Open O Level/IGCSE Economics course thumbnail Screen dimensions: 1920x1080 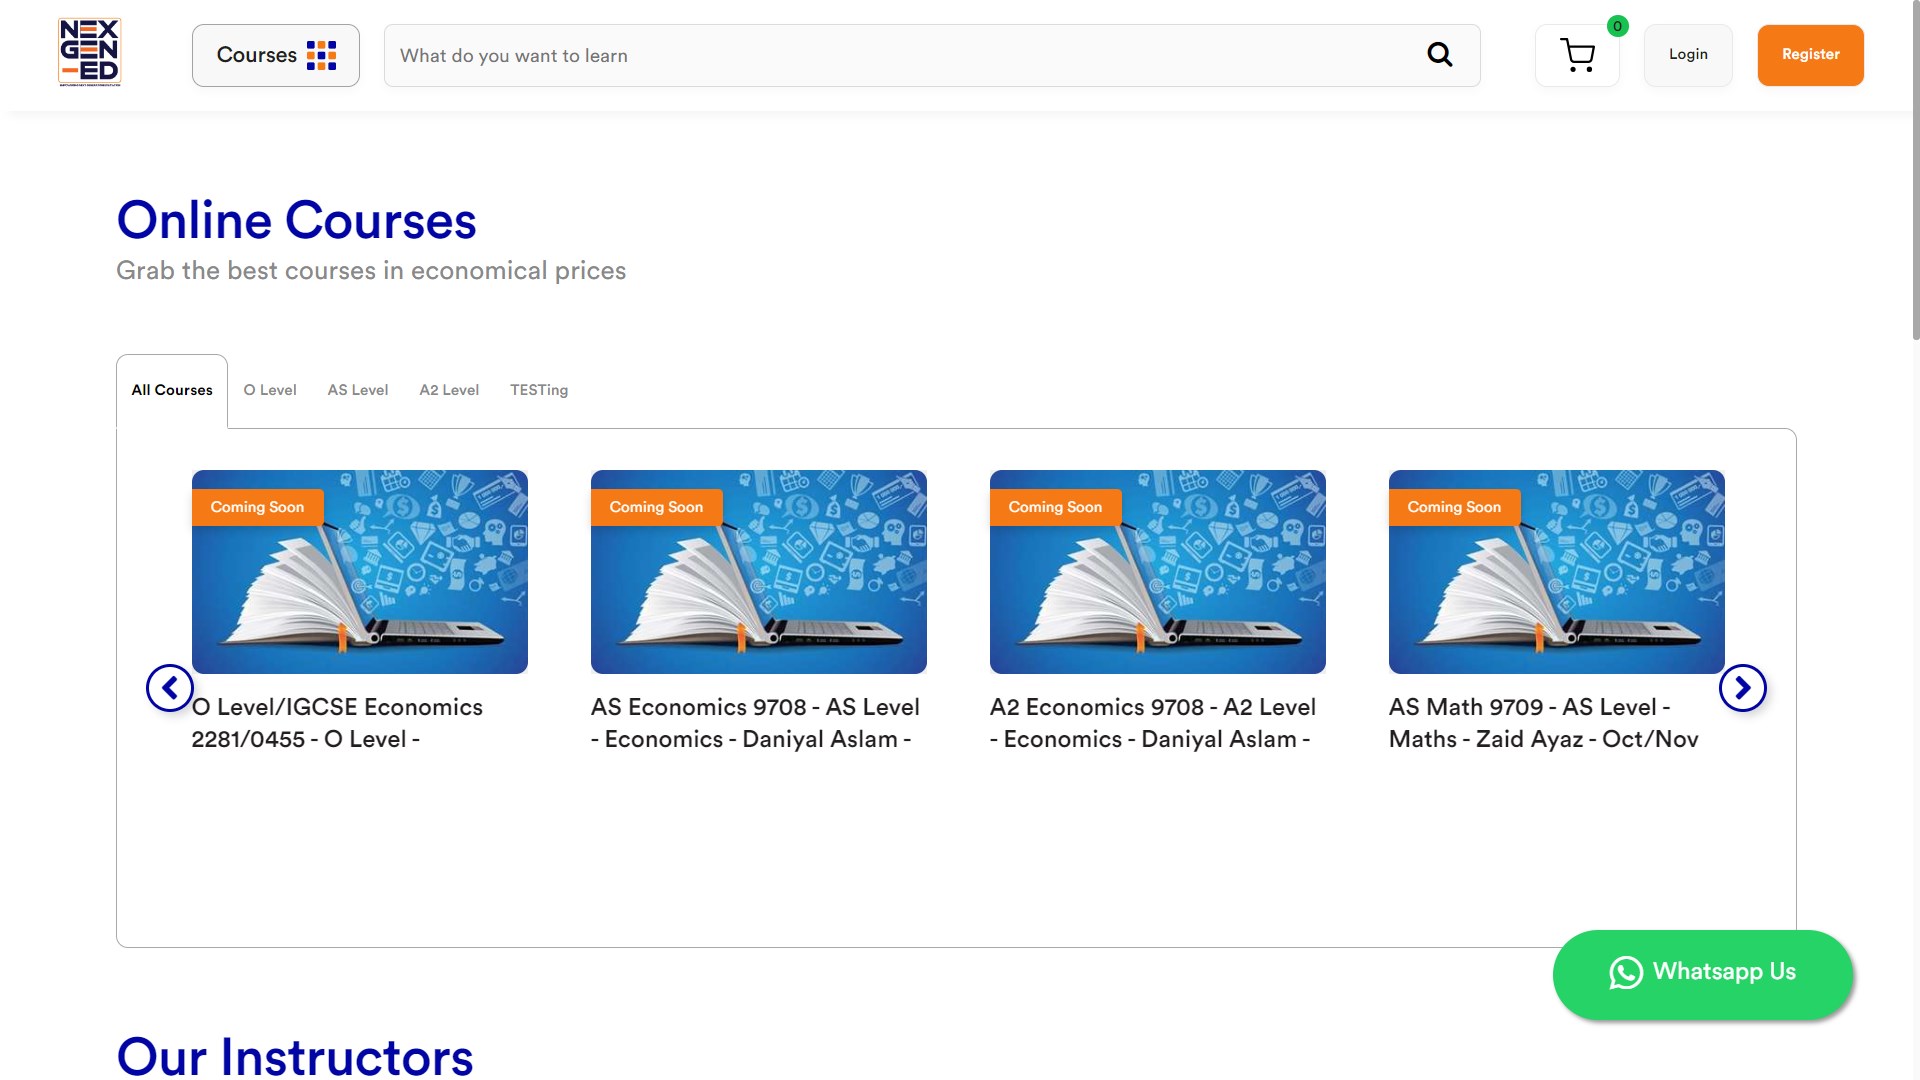tap(360, 572)
